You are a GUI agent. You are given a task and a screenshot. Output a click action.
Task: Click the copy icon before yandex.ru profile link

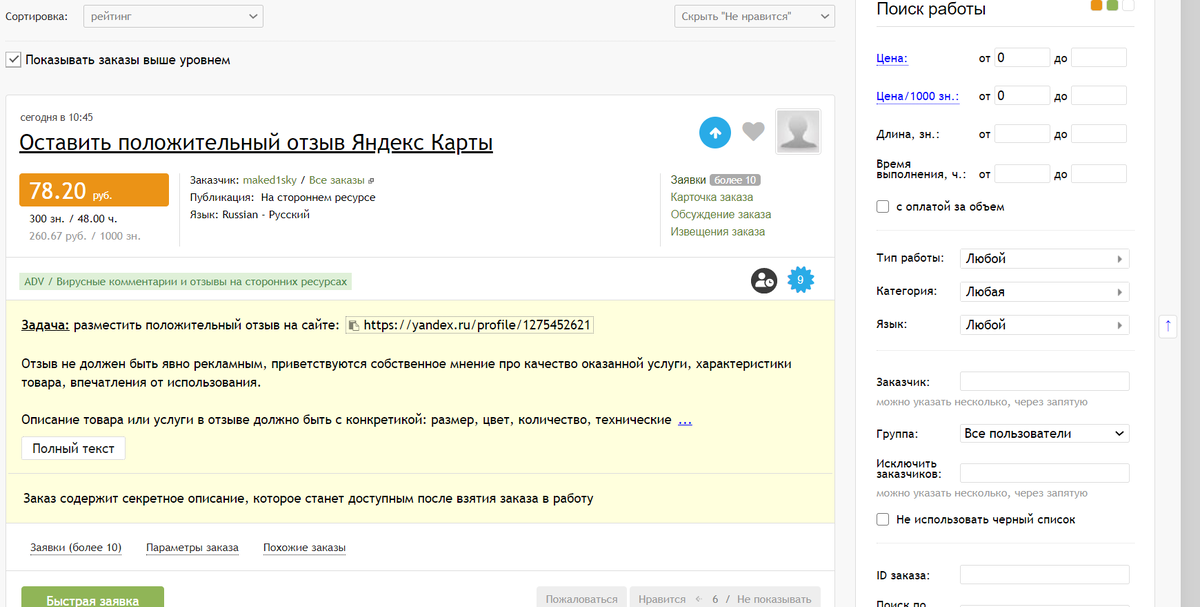[x=354, y=325]
